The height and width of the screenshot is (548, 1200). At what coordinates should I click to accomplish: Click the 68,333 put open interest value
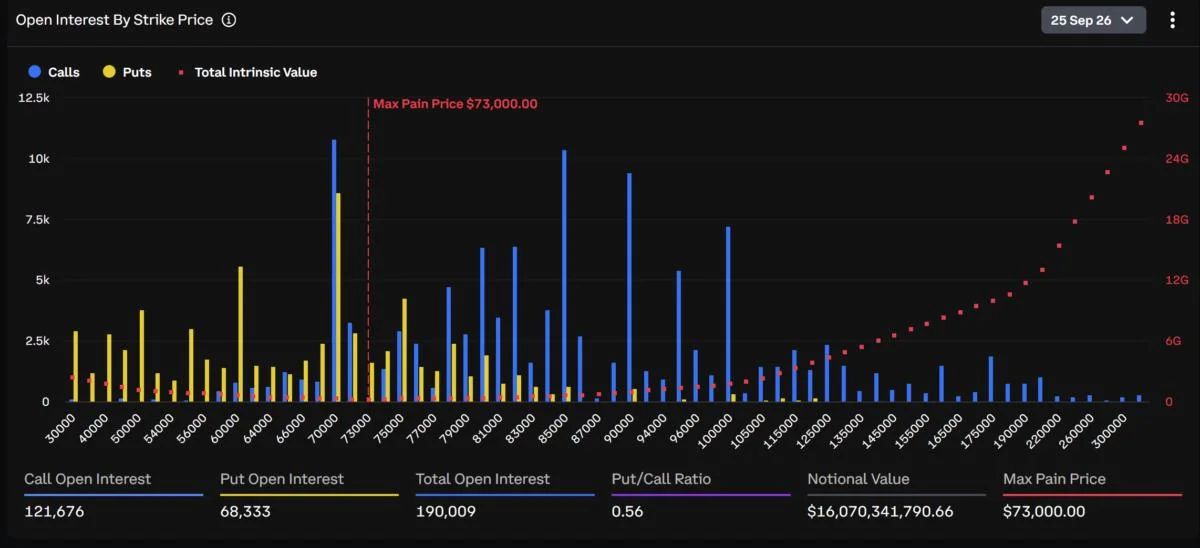click(x=245, y=511)
